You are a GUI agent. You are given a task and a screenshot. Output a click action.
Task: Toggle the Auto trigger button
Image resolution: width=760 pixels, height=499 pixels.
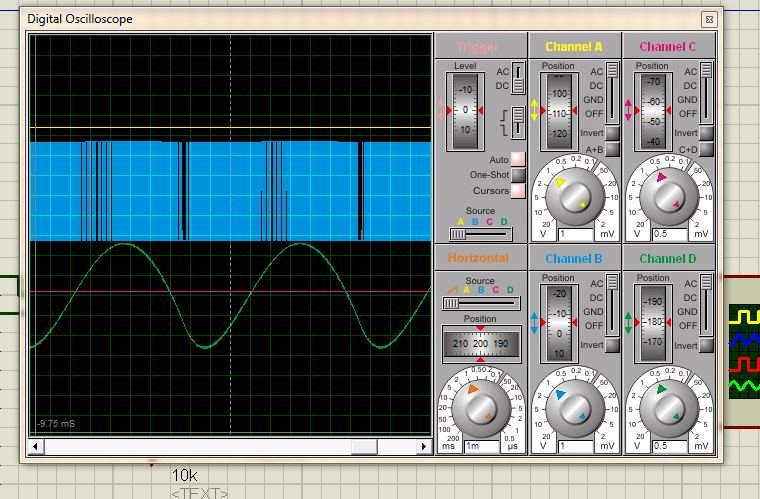click(x=518, y=159)
